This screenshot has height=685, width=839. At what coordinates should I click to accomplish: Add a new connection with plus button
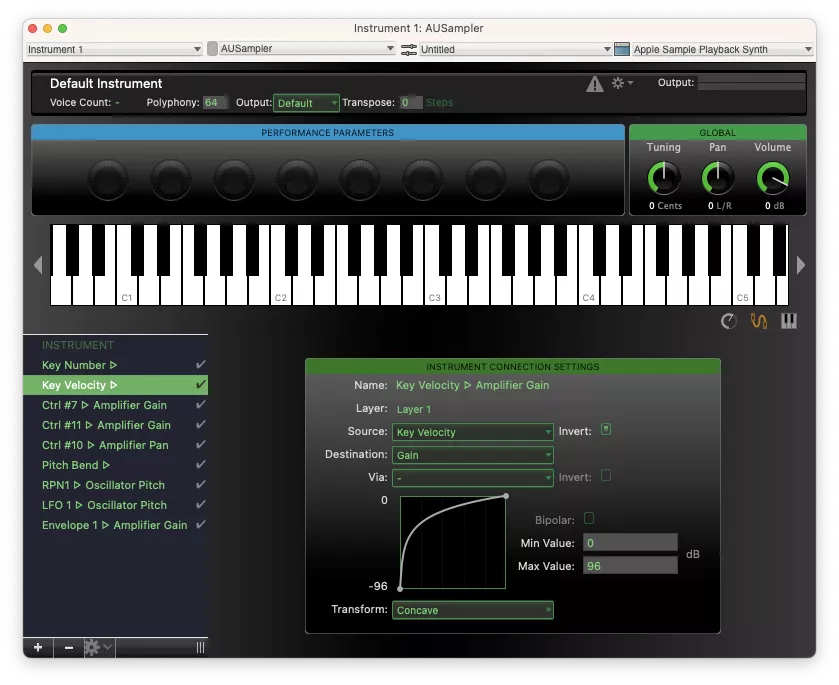[x=38, y=647]
